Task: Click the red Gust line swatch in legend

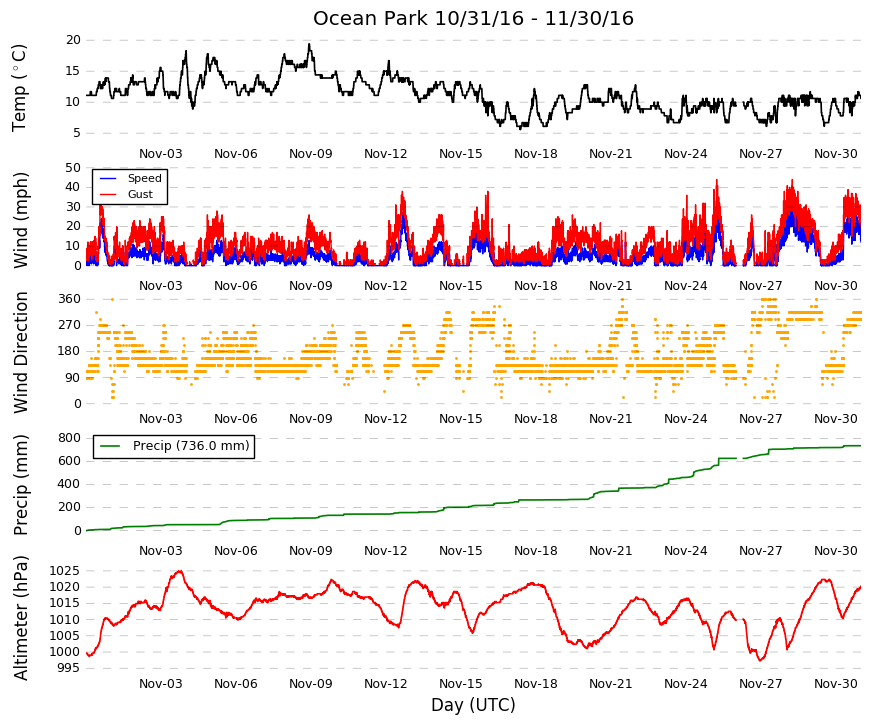Action: [107, 194]
